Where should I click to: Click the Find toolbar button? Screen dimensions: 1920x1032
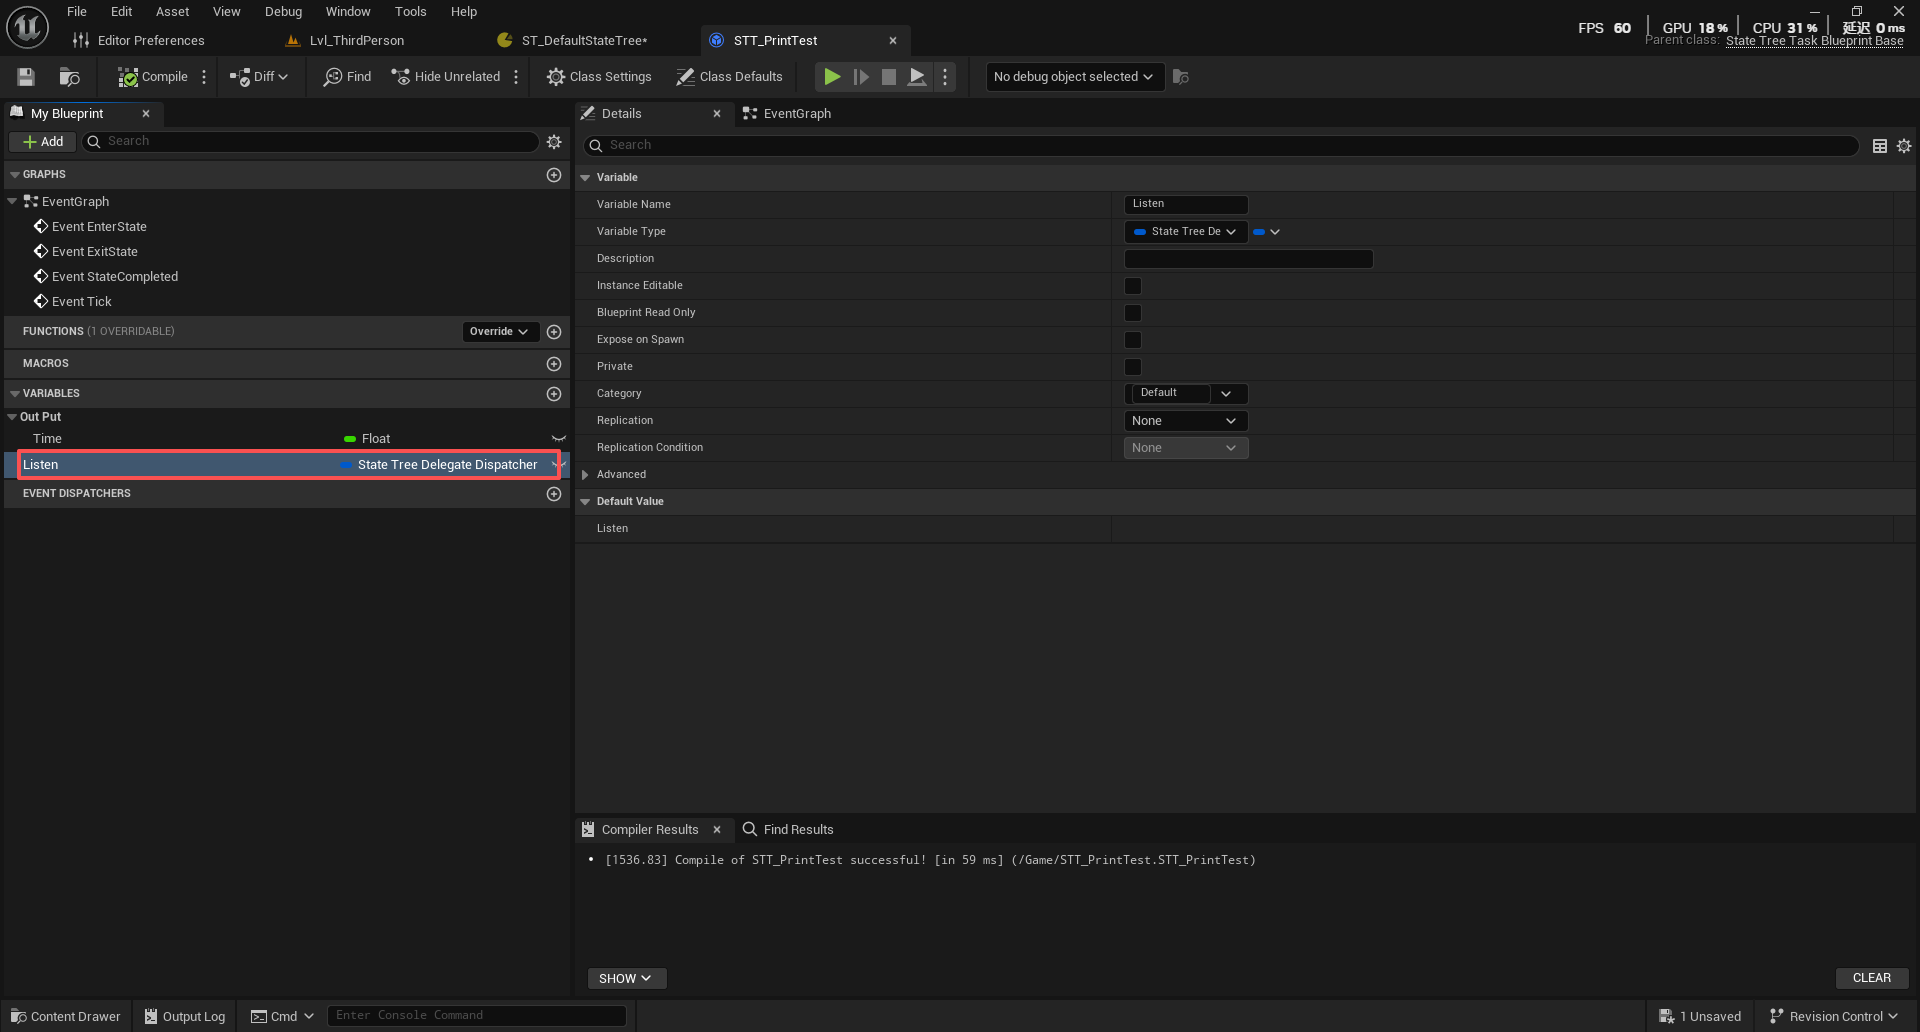347,77
